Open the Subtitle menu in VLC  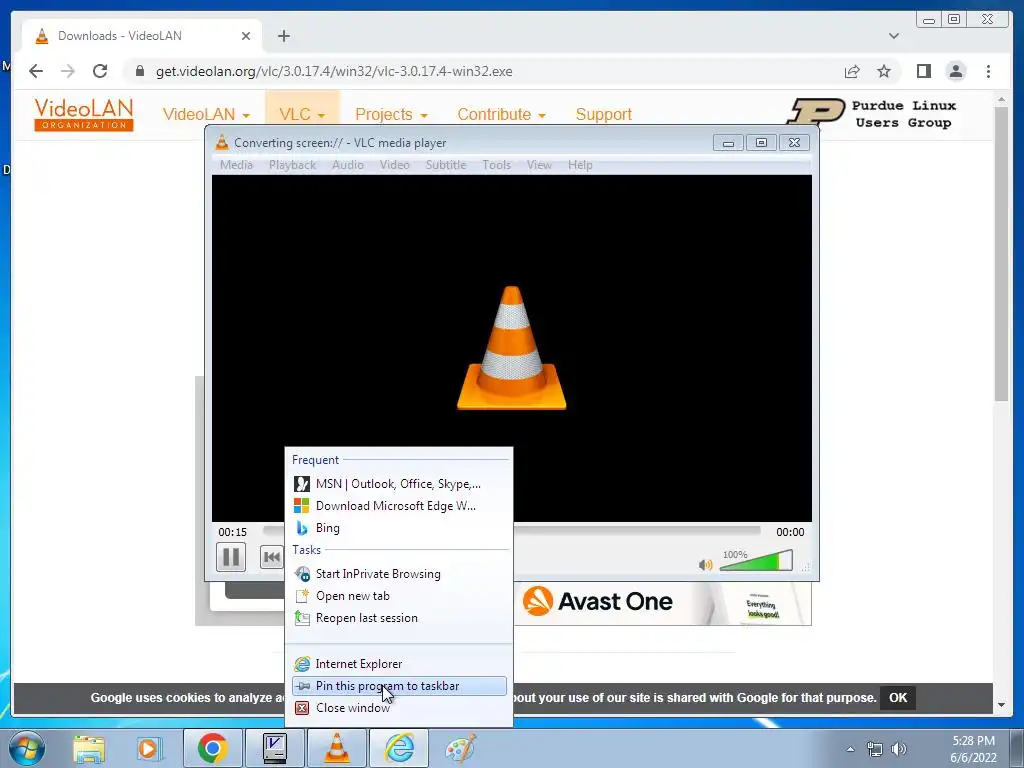pyautogui.click(x=445, y=165)
